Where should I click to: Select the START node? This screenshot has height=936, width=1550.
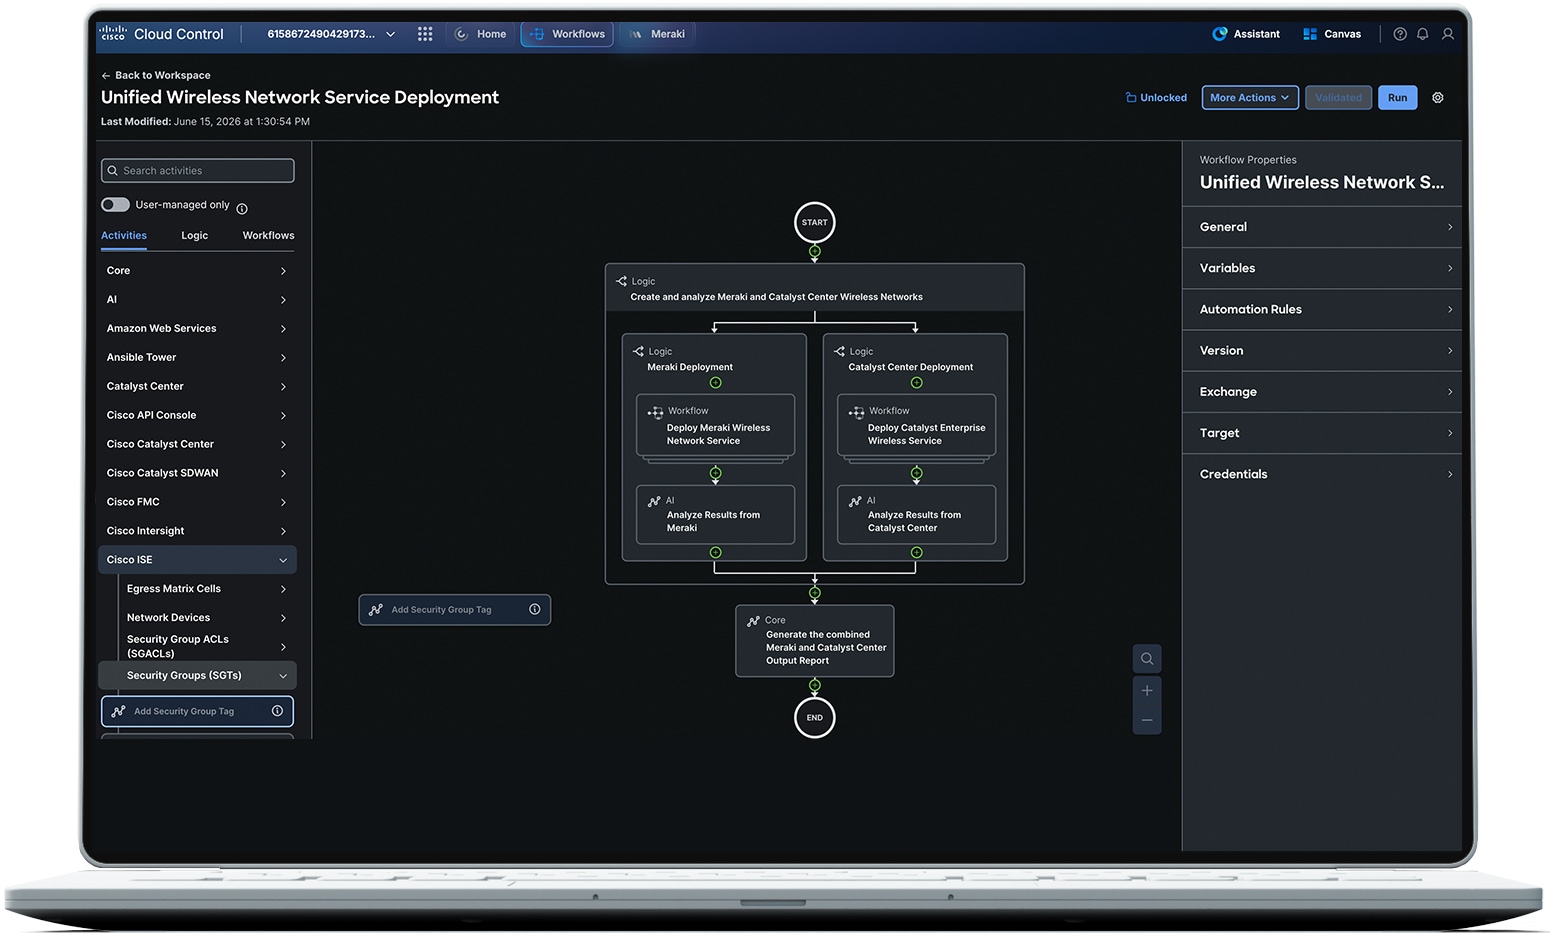(815, 222)
